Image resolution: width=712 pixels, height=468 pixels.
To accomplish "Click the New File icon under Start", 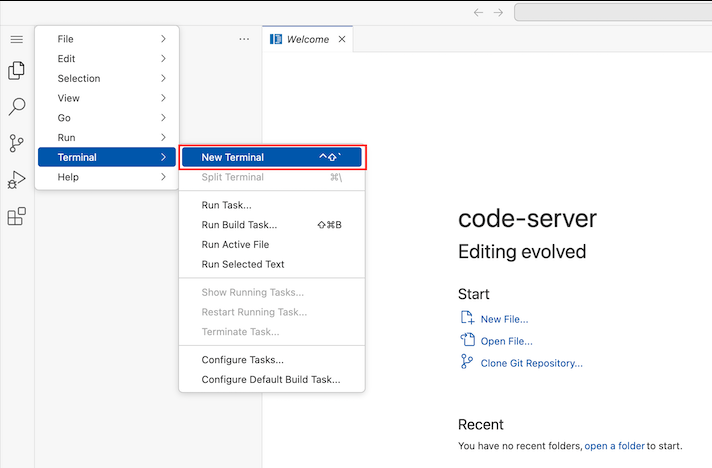I will pos(467,318).
